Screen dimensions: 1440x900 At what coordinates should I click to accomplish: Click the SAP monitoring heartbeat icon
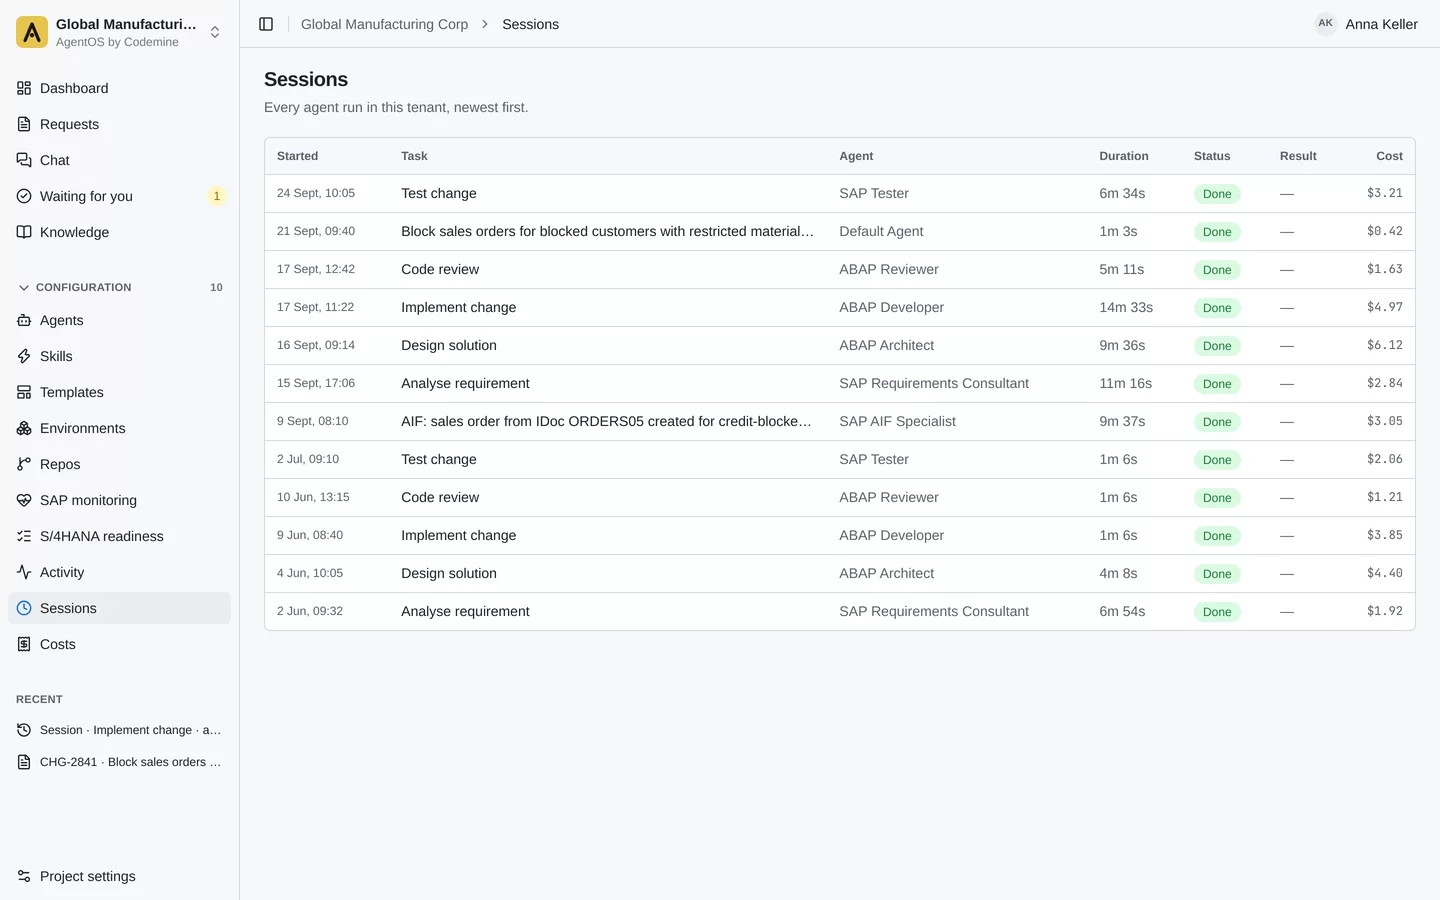coord(24,500)
